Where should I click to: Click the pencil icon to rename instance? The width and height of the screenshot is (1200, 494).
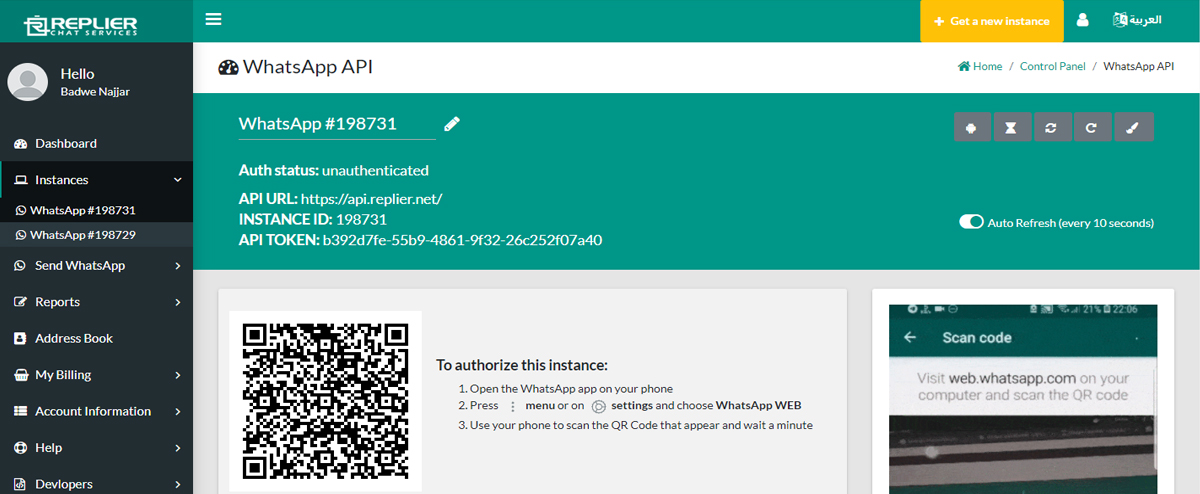click(x=452, y=124)
